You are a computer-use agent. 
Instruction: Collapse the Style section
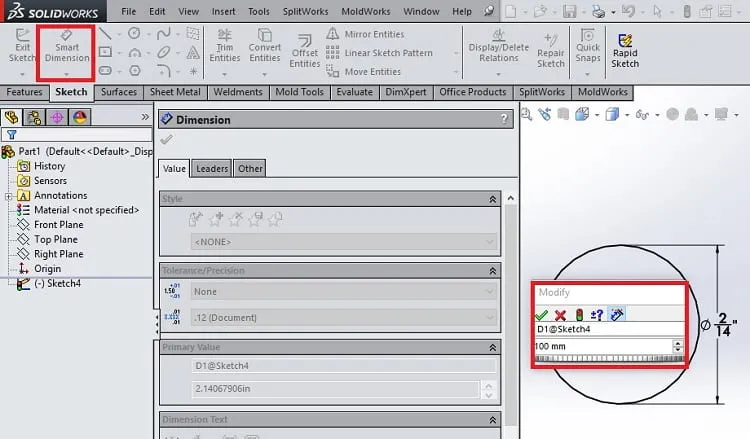coord(492,199)
